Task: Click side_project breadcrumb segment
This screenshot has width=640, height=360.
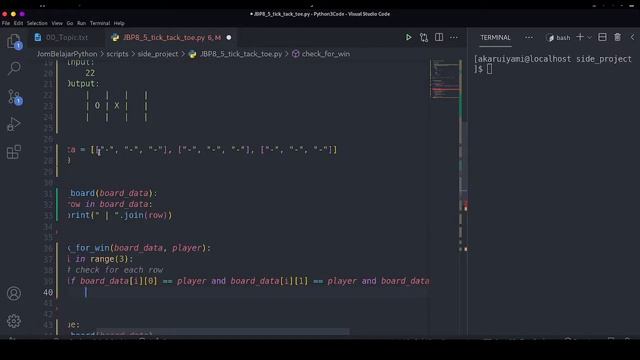Action: click(x=158, y=54)
